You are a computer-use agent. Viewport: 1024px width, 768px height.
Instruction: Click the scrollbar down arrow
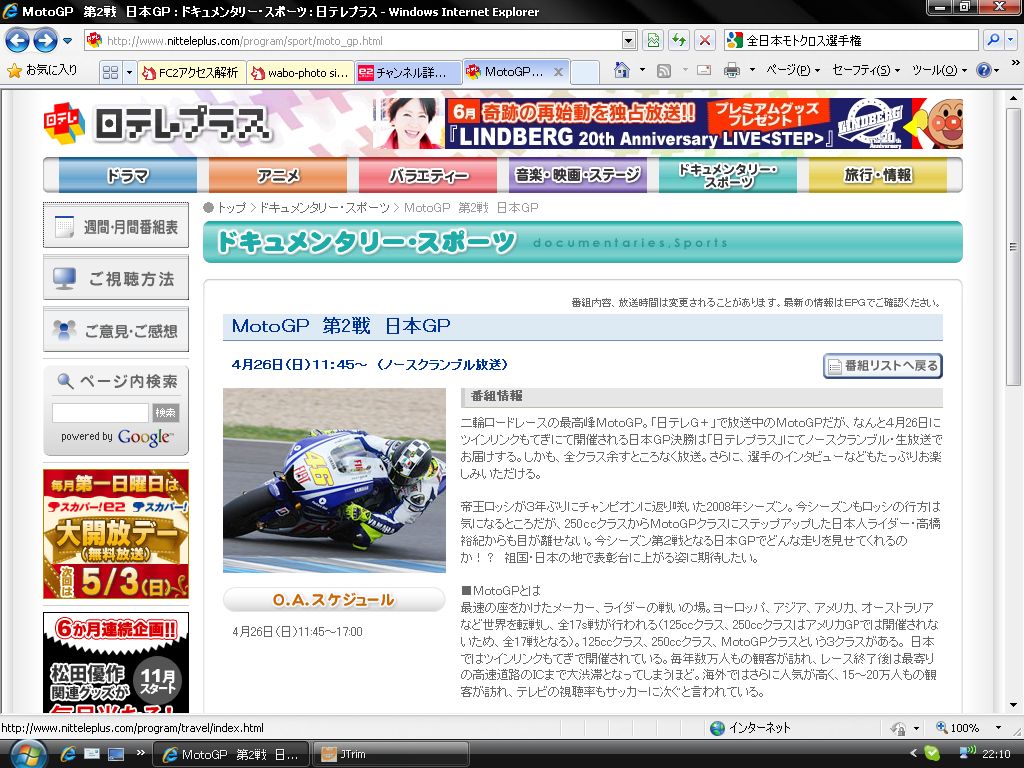(x=1013, y=705)
